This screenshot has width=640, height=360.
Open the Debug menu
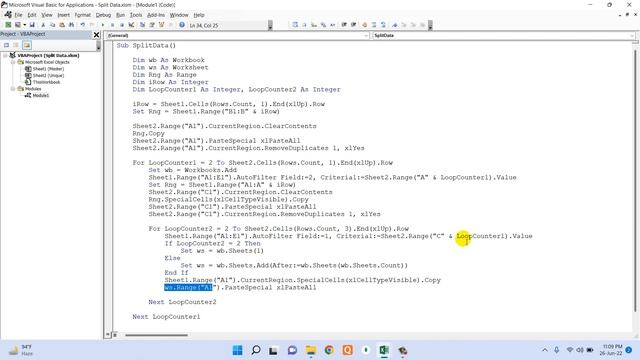(103, 15)
